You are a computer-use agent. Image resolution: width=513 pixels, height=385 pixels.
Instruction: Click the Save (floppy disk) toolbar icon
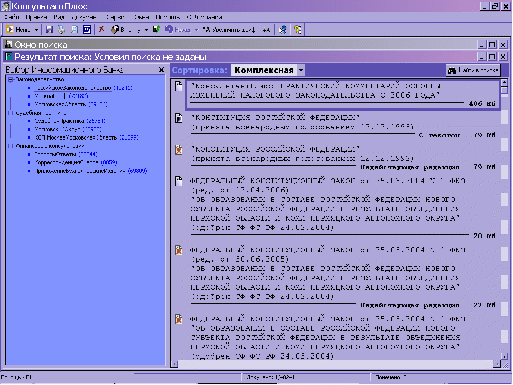point(49,30)
